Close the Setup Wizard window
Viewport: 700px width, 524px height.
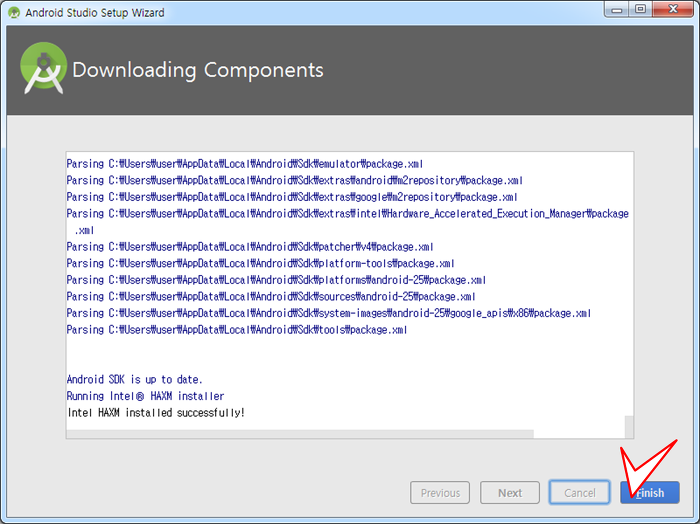tap(673, 9)
